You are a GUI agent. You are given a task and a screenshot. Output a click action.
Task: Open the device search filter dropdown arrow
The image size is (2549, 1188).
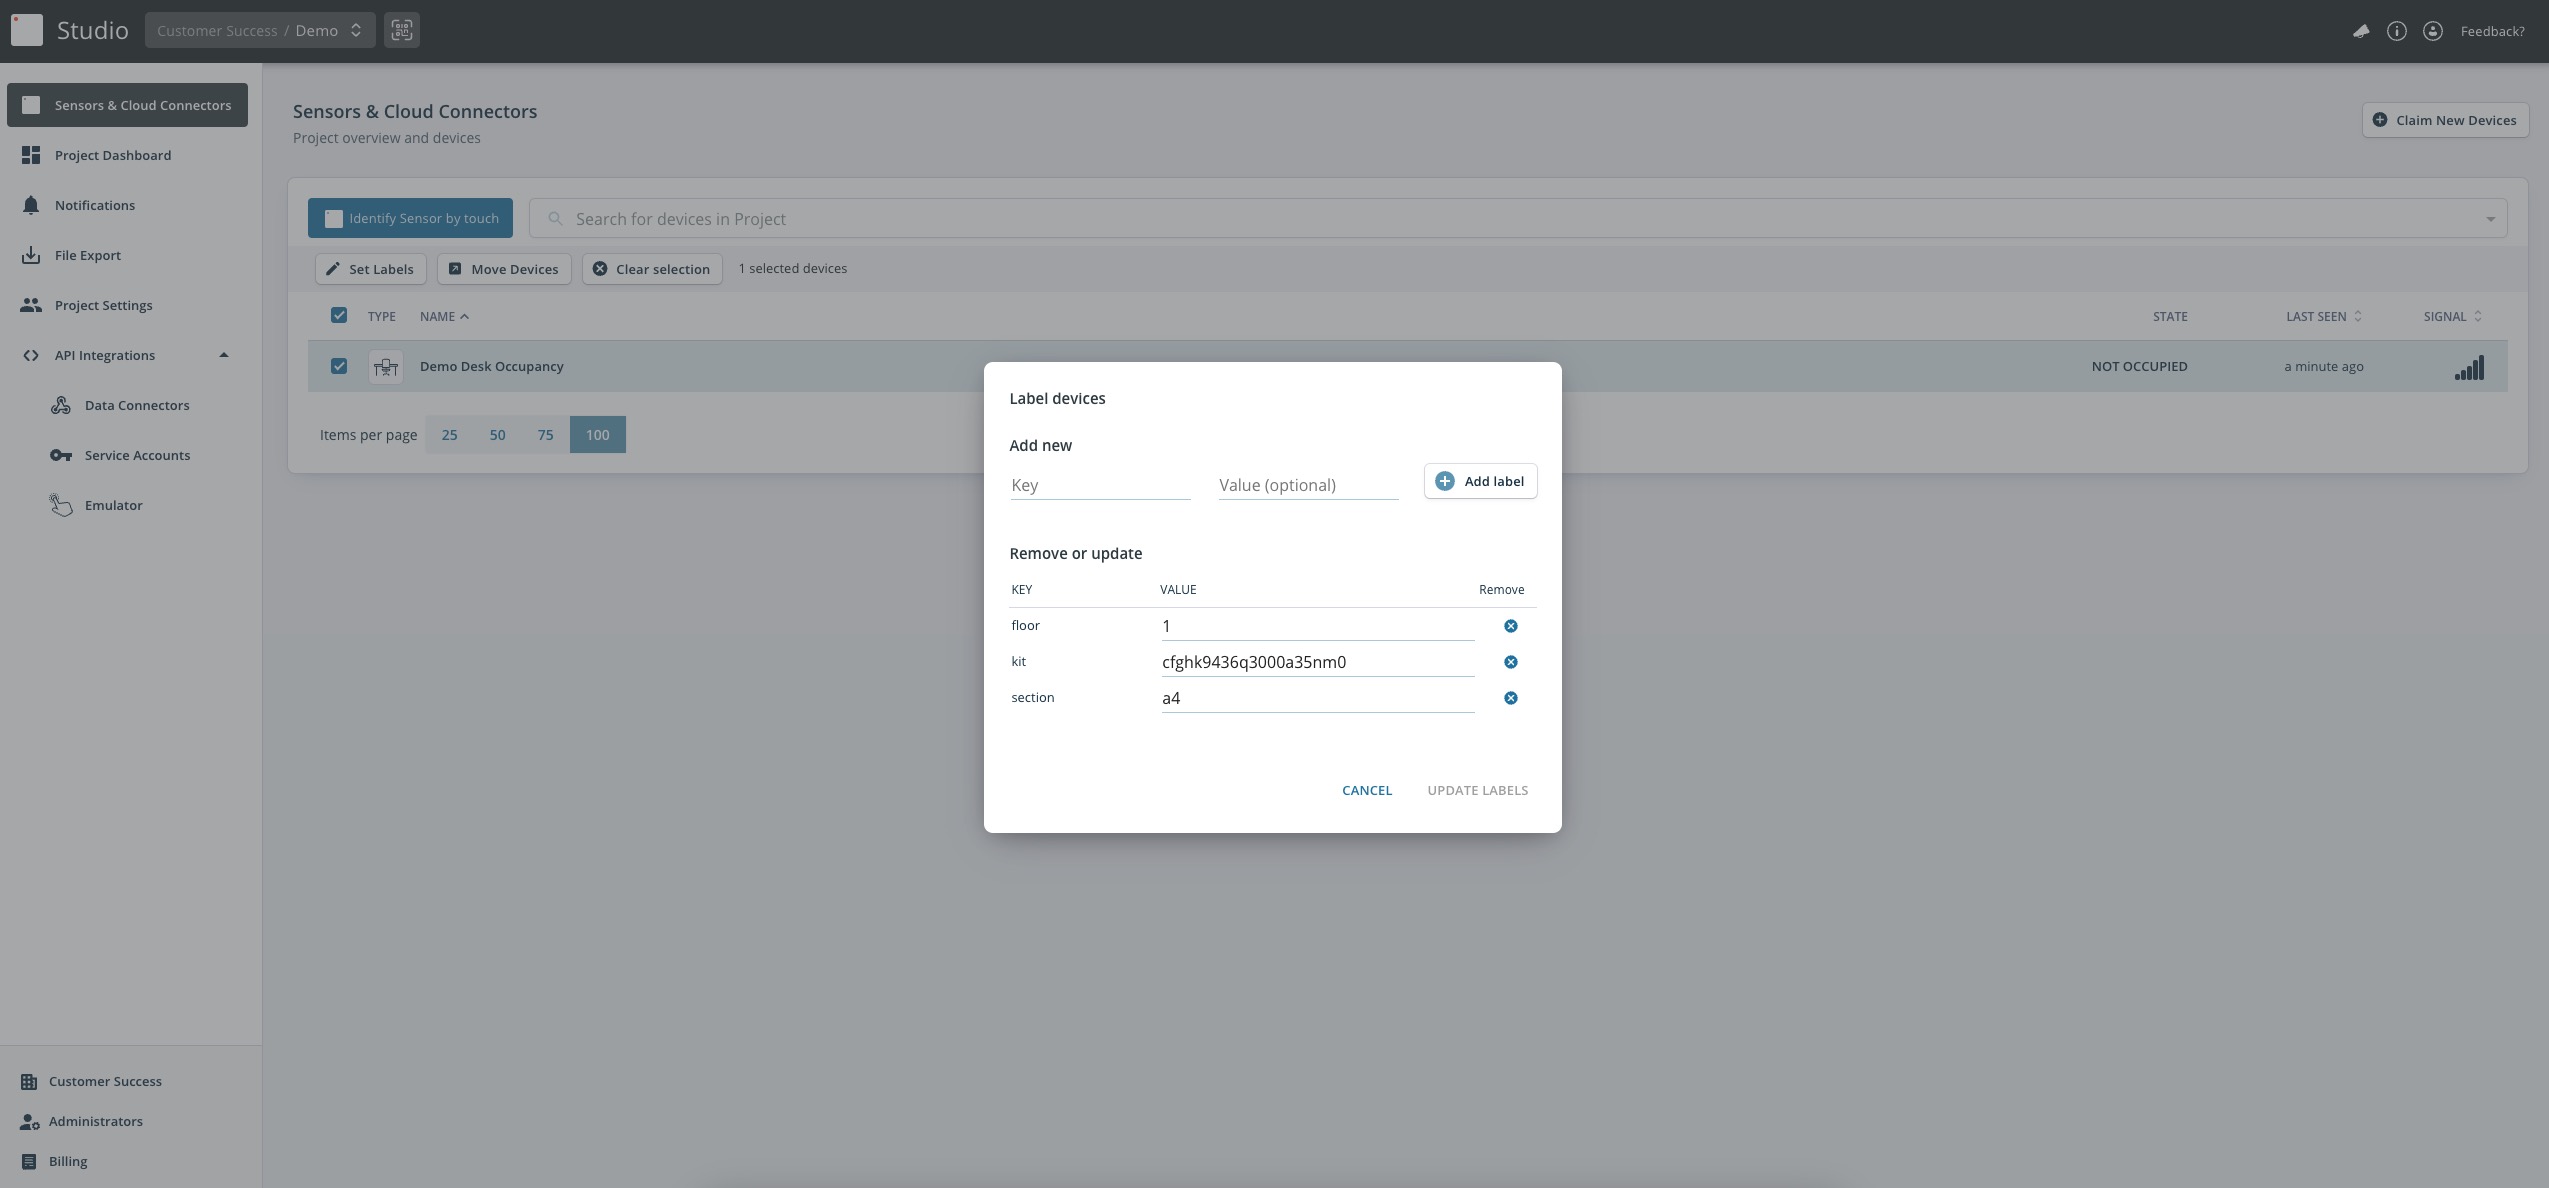(x=2490, y=218)
